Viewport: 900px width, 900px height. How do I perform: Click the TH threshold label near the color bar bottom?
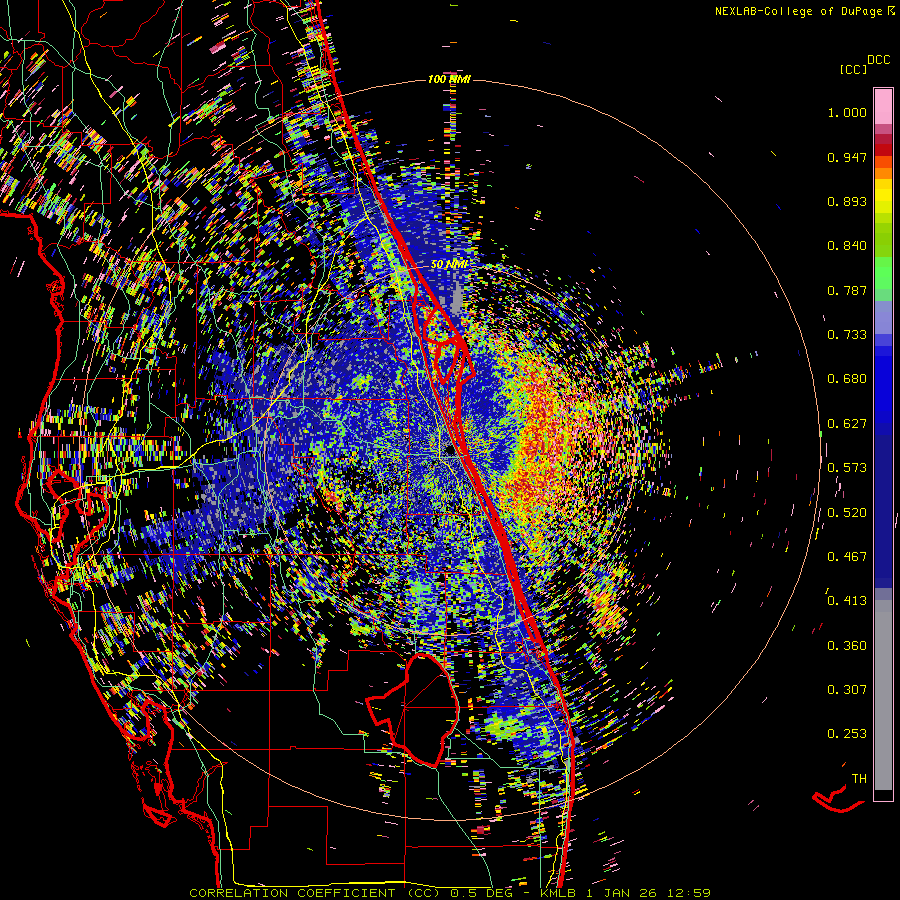859,779
